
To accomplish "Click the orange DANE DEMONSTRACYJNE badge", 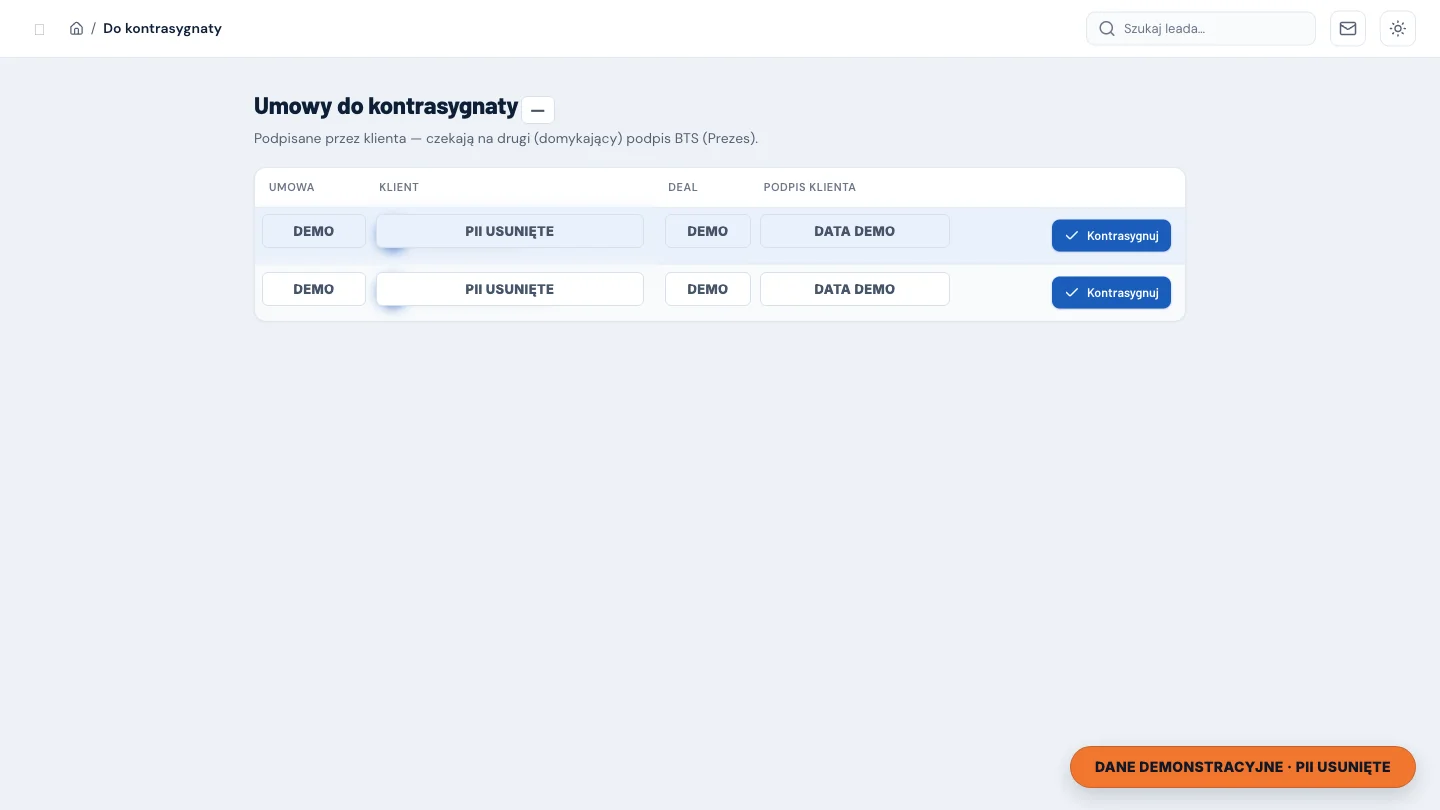I will point(1243,767).
